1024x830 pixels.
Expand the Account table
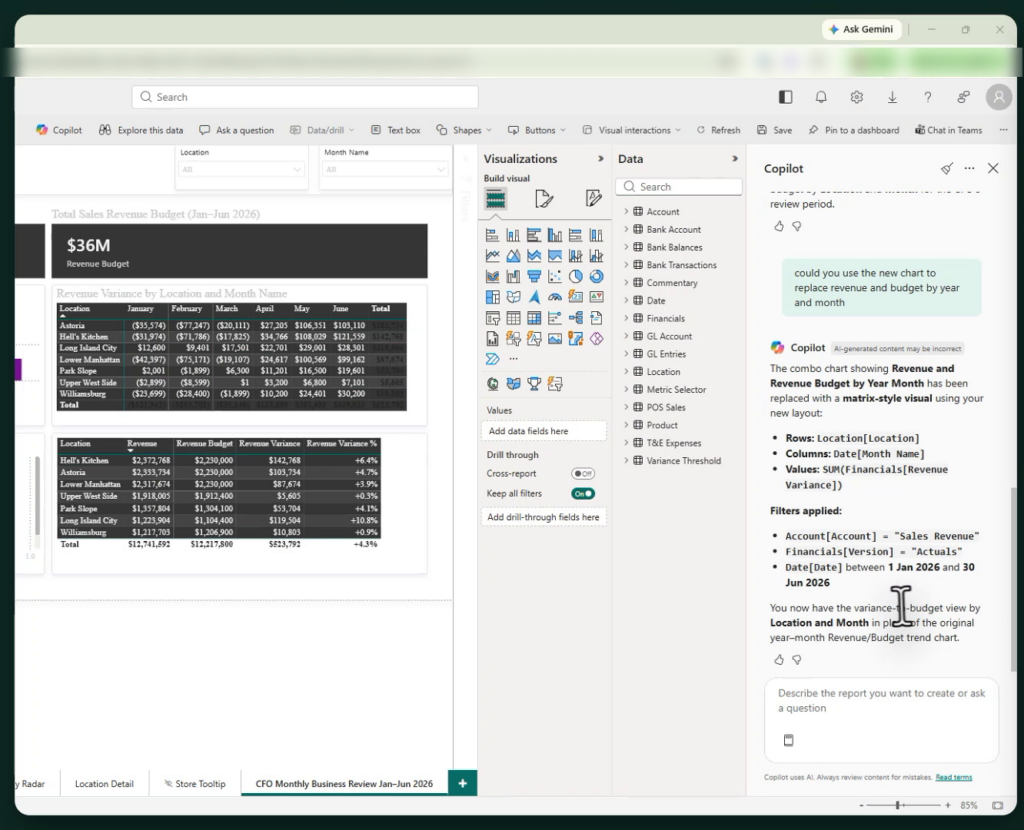pos(626,211)
